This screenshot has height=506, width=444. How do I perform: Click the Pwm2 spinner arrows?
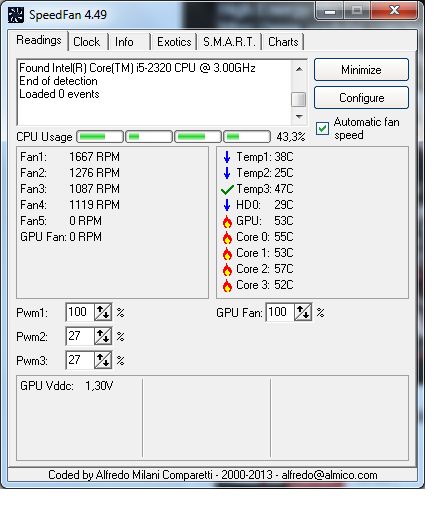103,336
